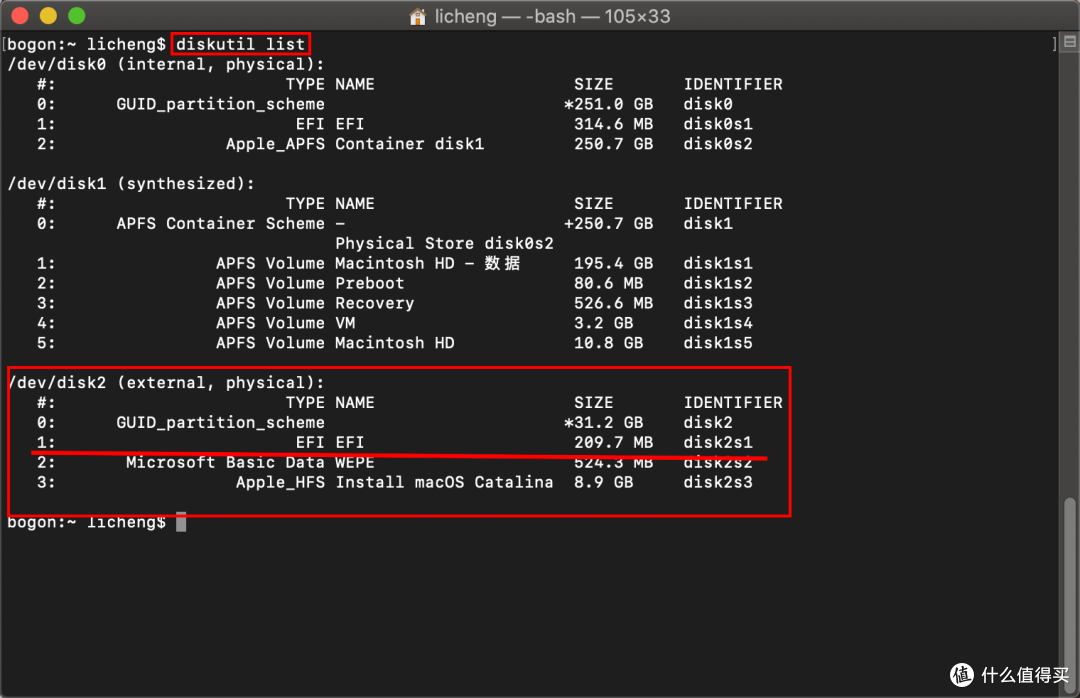The image size is (1080, 698).
Task: Click the 'Macintosh HD - 数据' volume name
Action: pyautogui.click(x=428, y=263)
